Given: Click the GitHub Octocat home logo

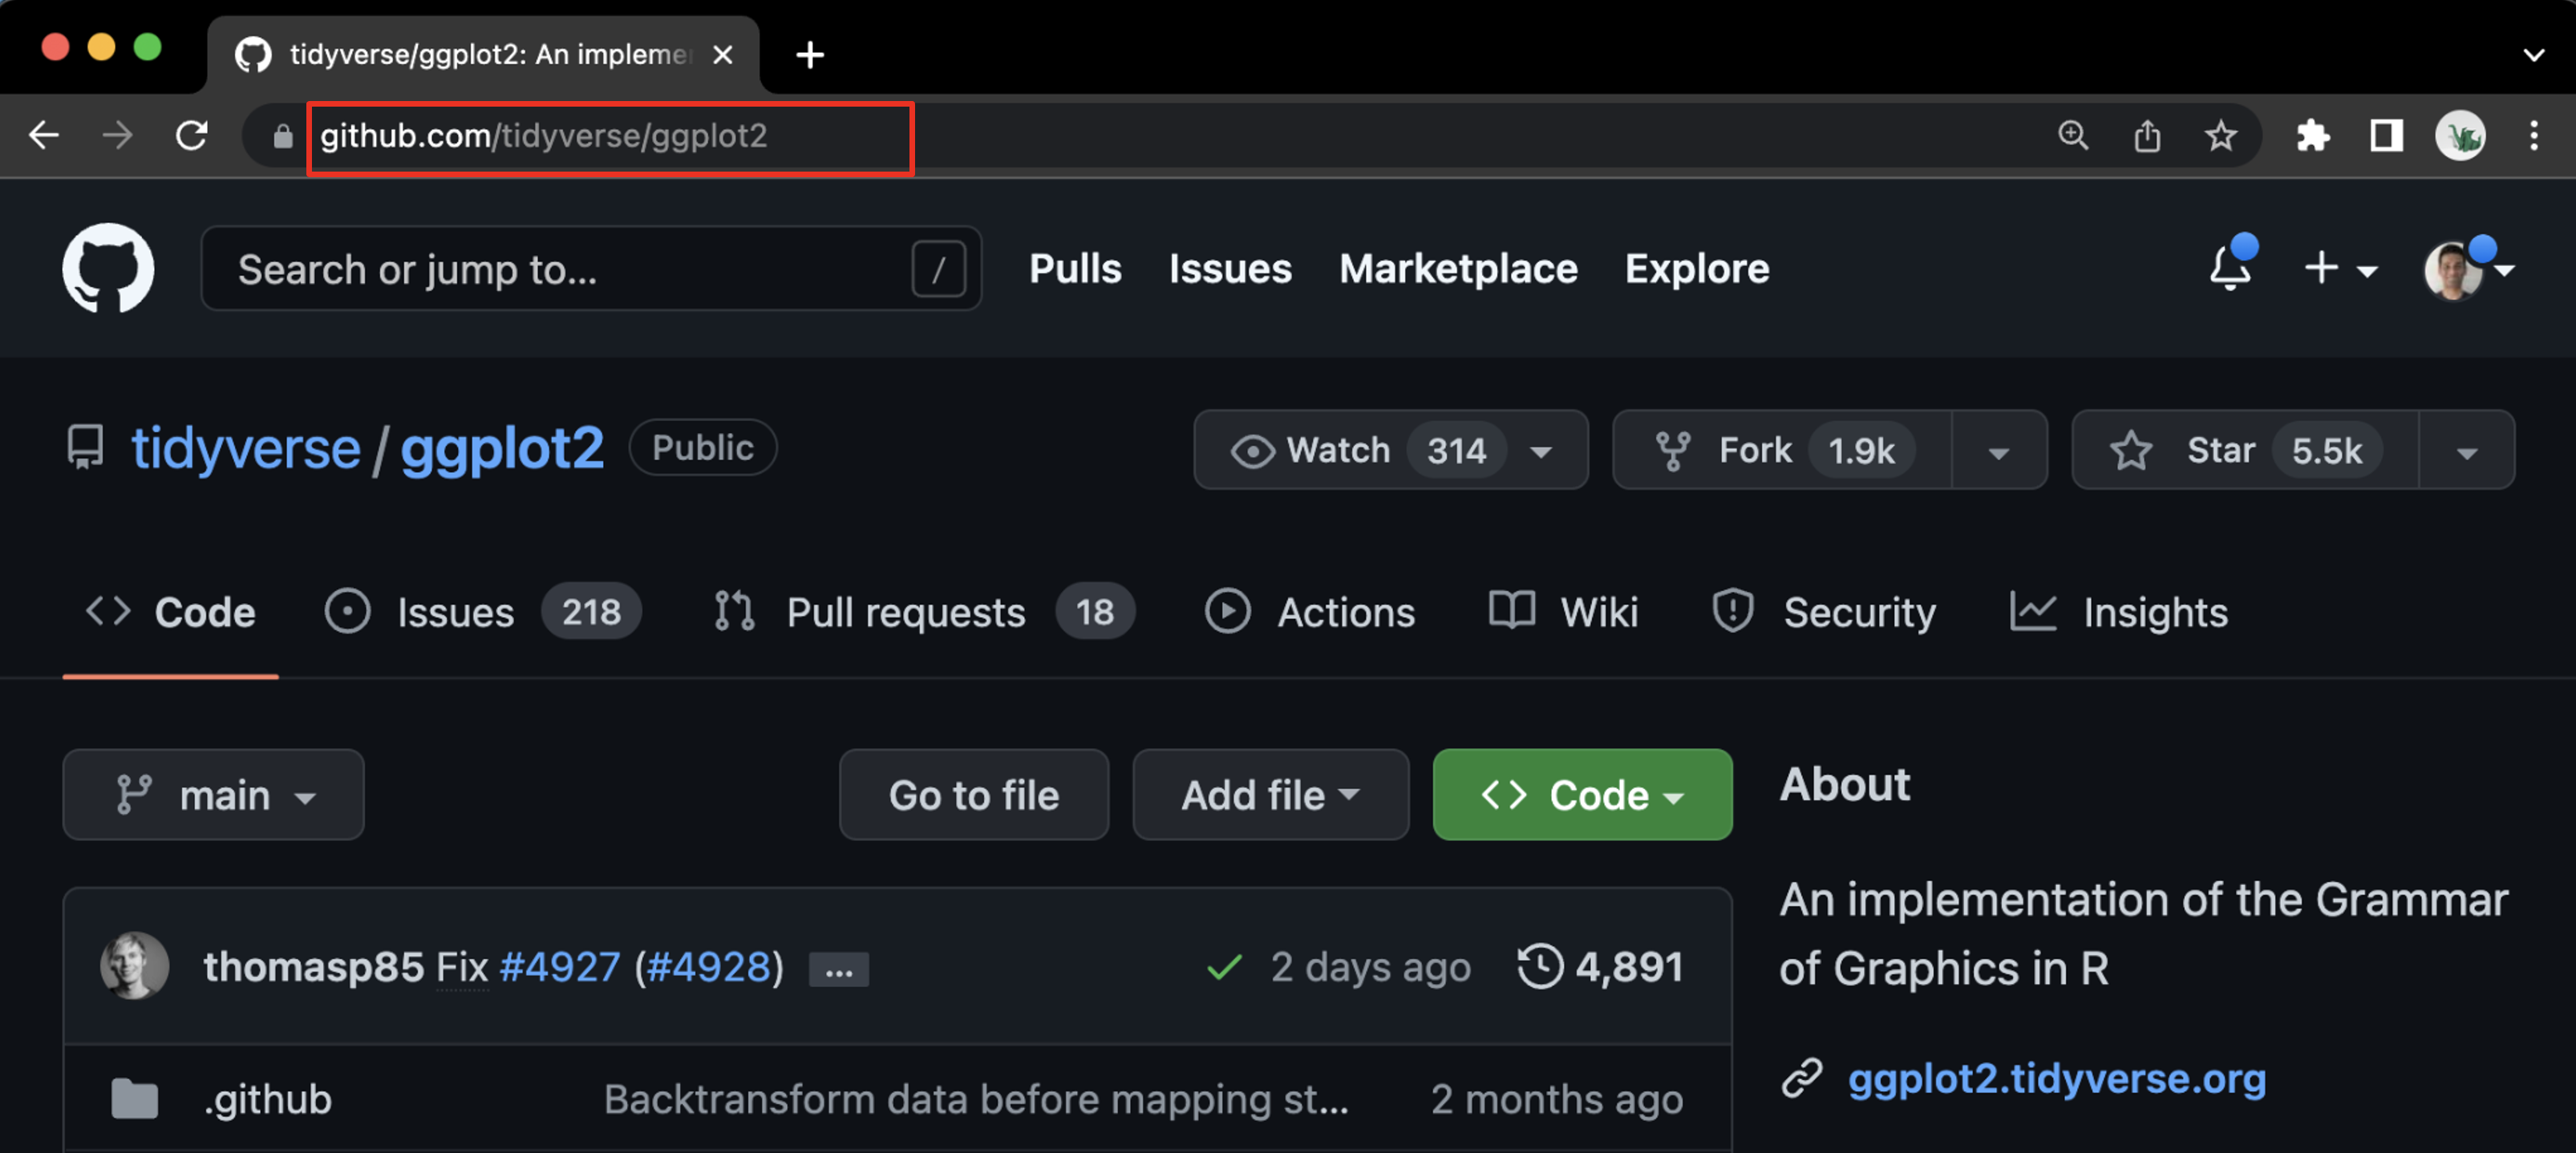Looking at the screenshot, I should click(x=108, y=268).
